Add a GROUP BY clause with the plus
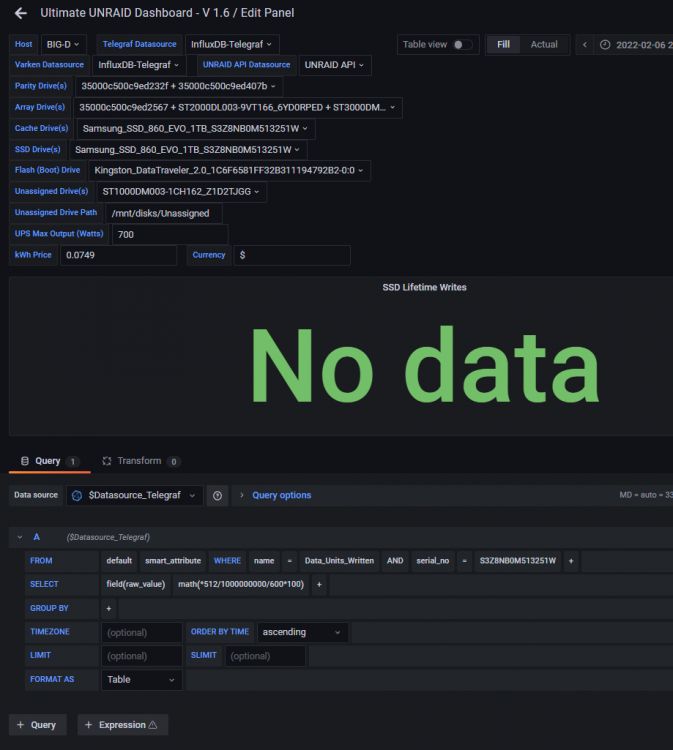Screen dimensions: 673x750 (109, 608)
